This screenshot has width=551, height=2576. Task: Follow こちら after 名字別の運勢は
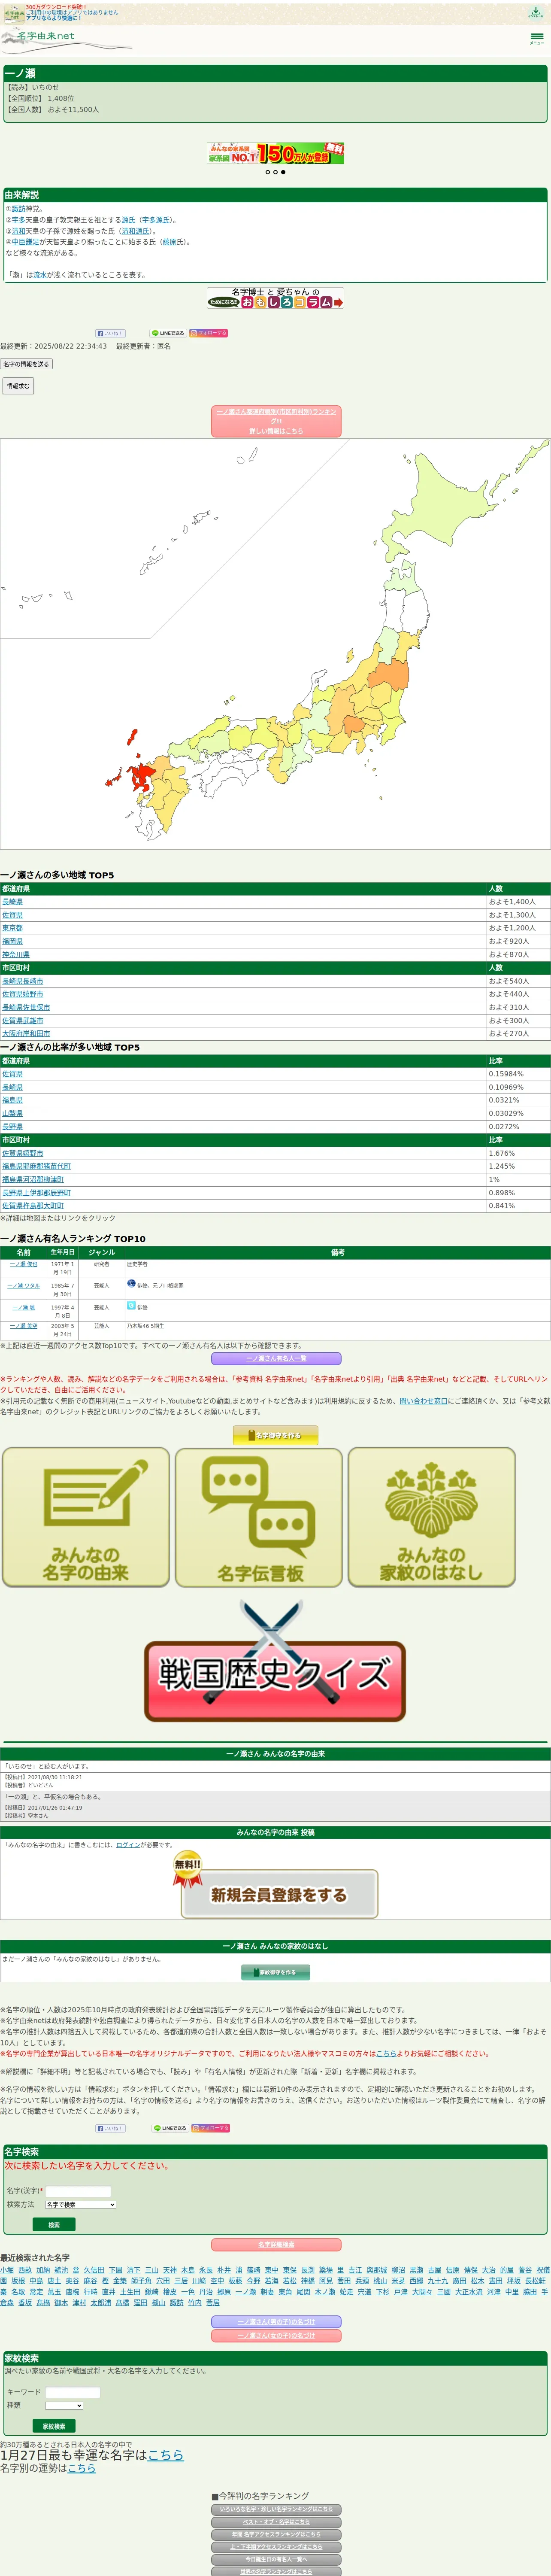click(x=81, y=2468)
